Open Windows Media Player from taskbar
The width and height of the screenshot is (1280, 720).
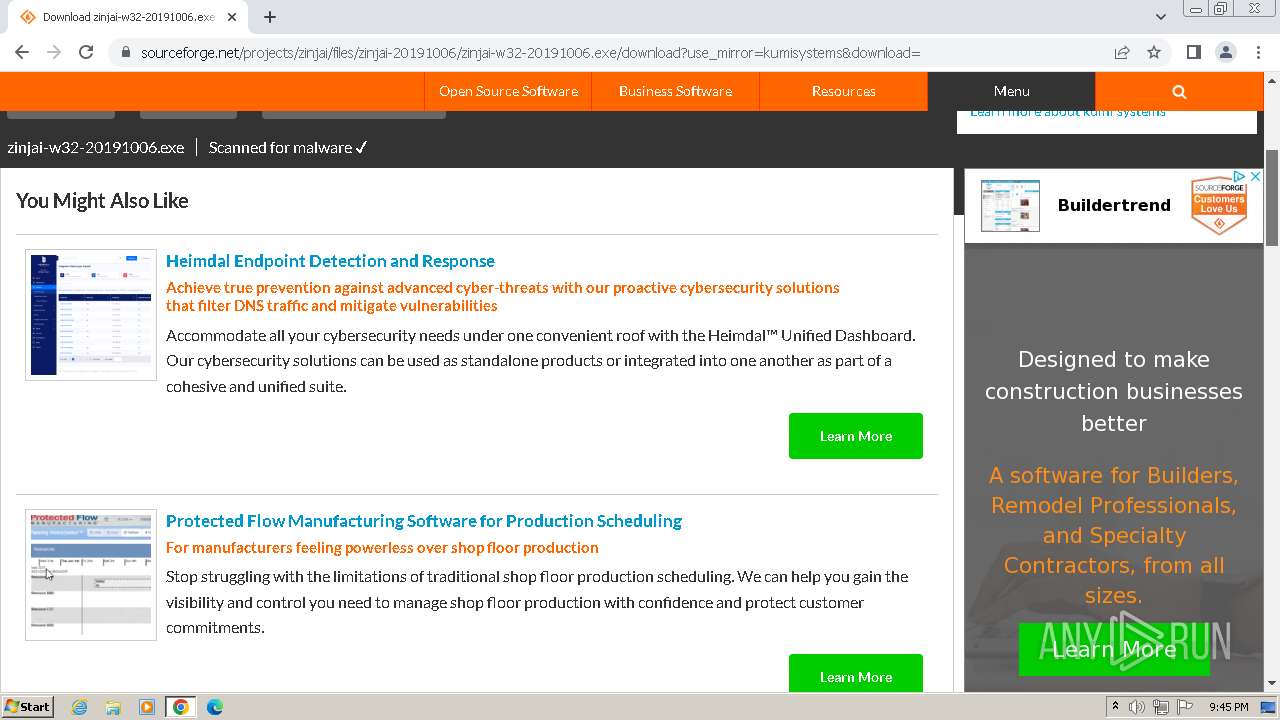tap(147, 707)
